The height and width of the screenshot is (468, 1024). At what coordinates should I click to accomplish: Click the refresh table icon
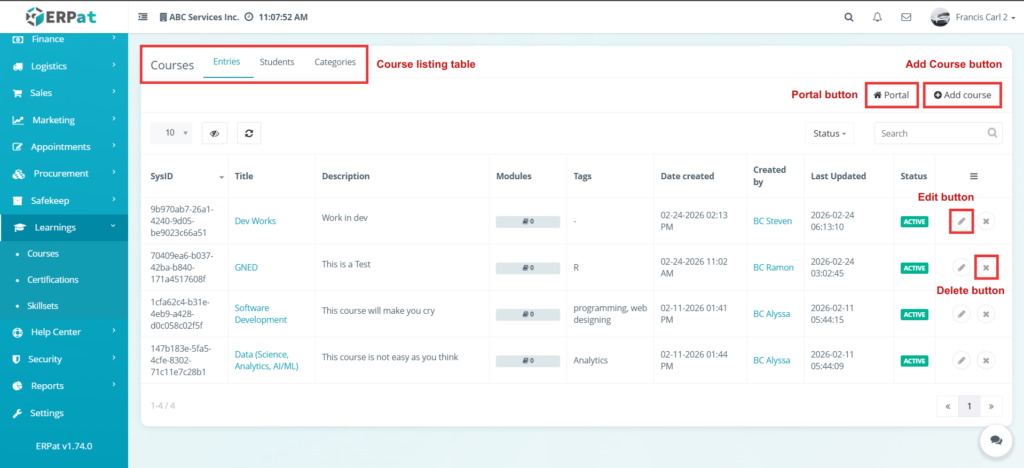[248, 132]
